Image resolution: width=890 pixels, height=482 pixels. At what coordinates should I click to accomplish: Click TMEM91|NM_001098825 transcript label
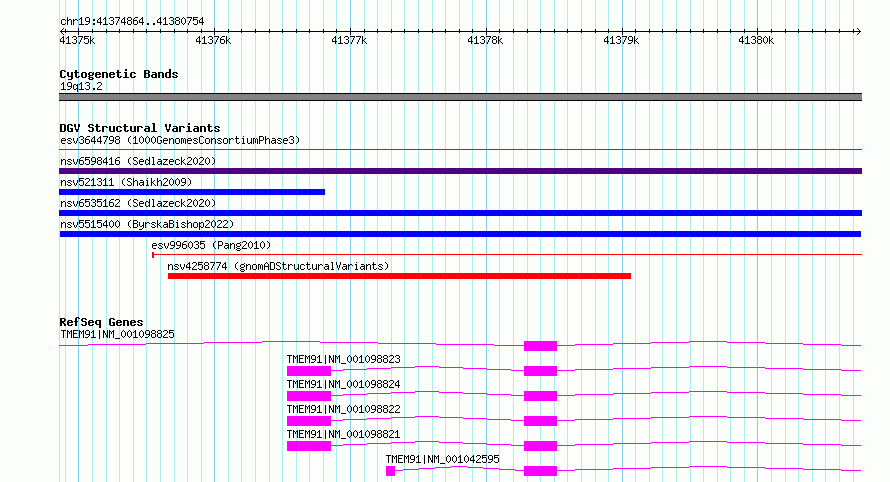pyautogui.click(x=117, y=334)
